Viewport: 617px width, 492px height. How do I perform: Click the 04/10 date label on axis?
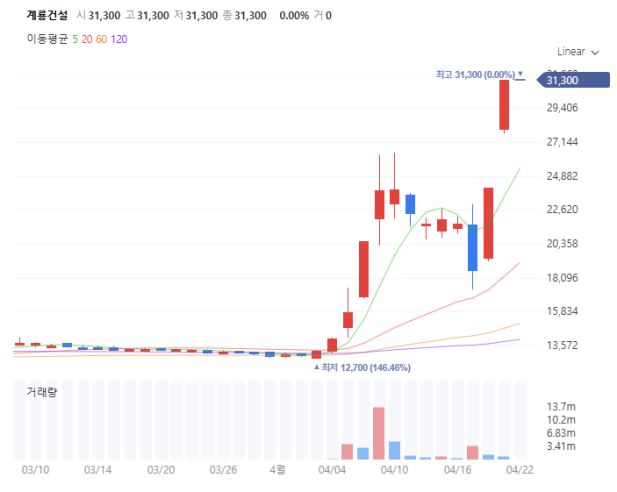click(x=395, y=468)
